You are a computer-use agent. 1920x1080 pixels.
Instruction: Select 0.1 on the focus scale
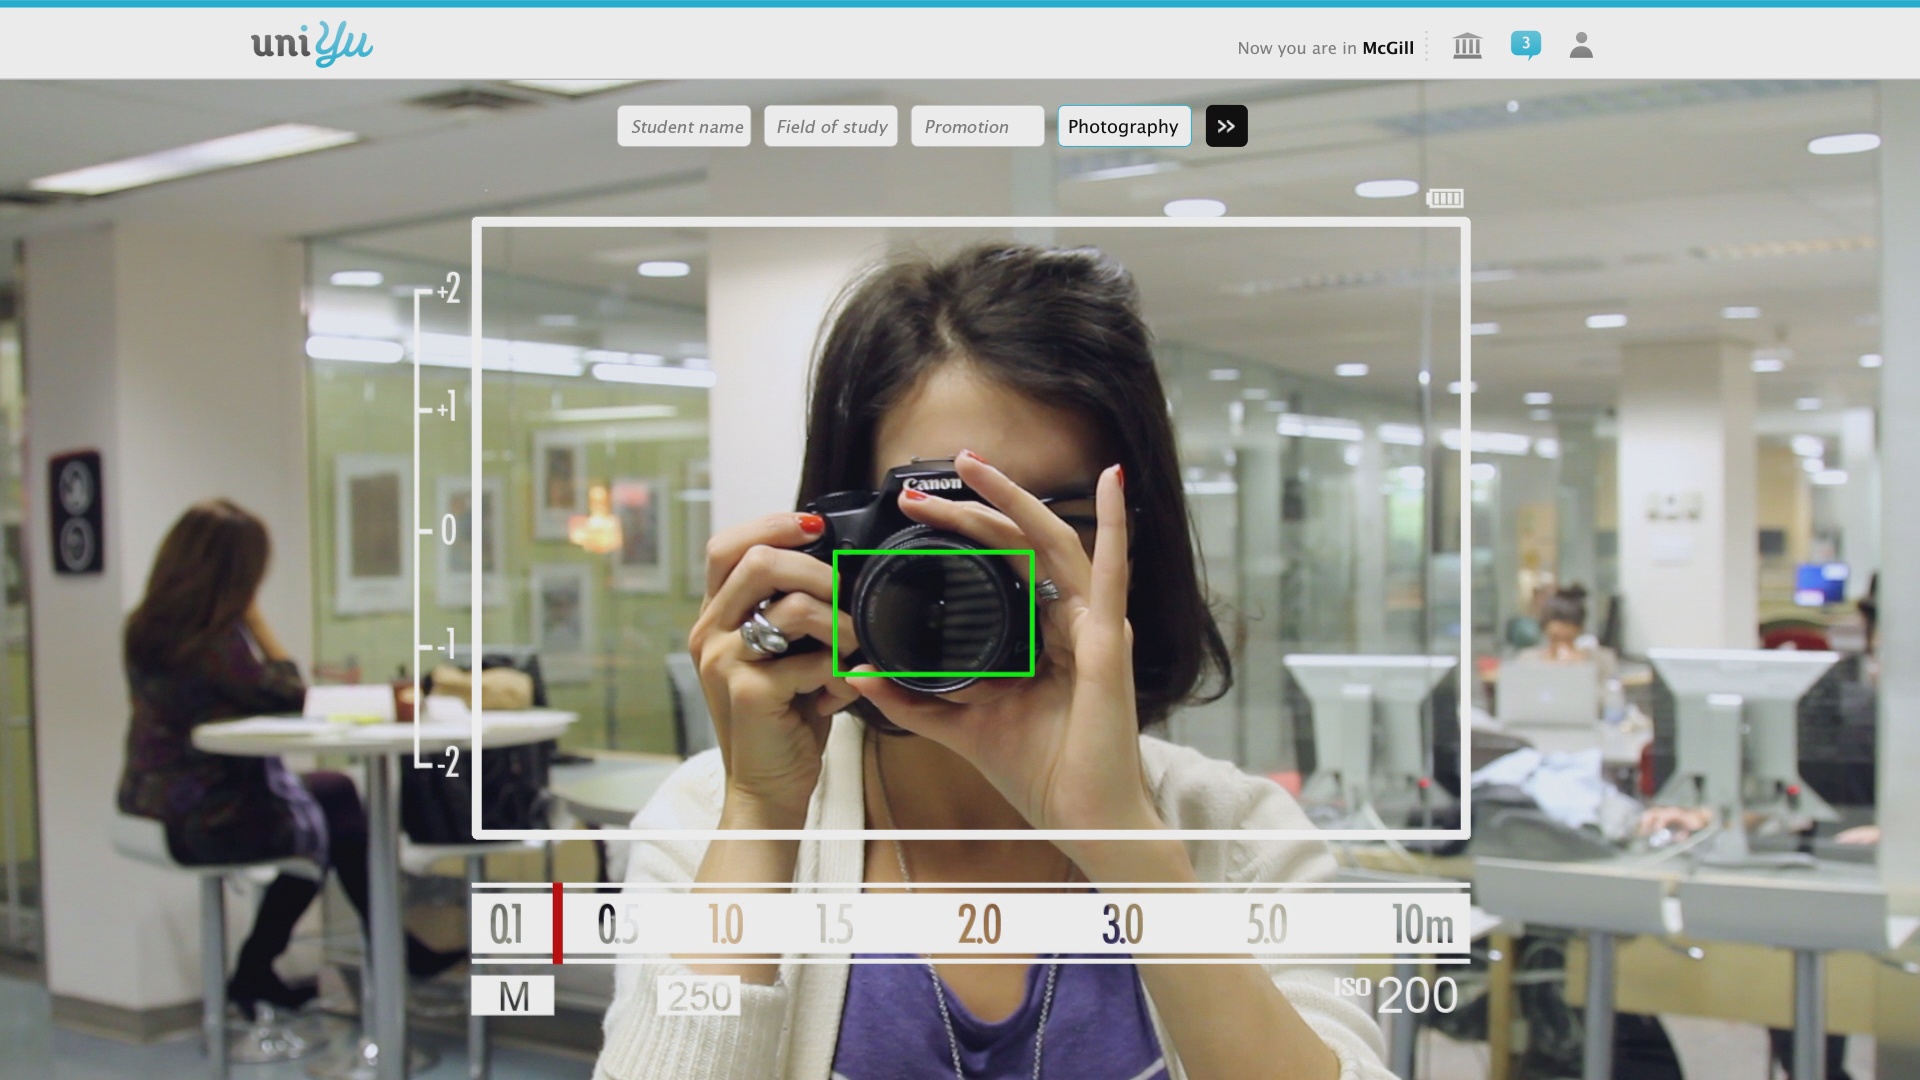(x=506, y=924)
